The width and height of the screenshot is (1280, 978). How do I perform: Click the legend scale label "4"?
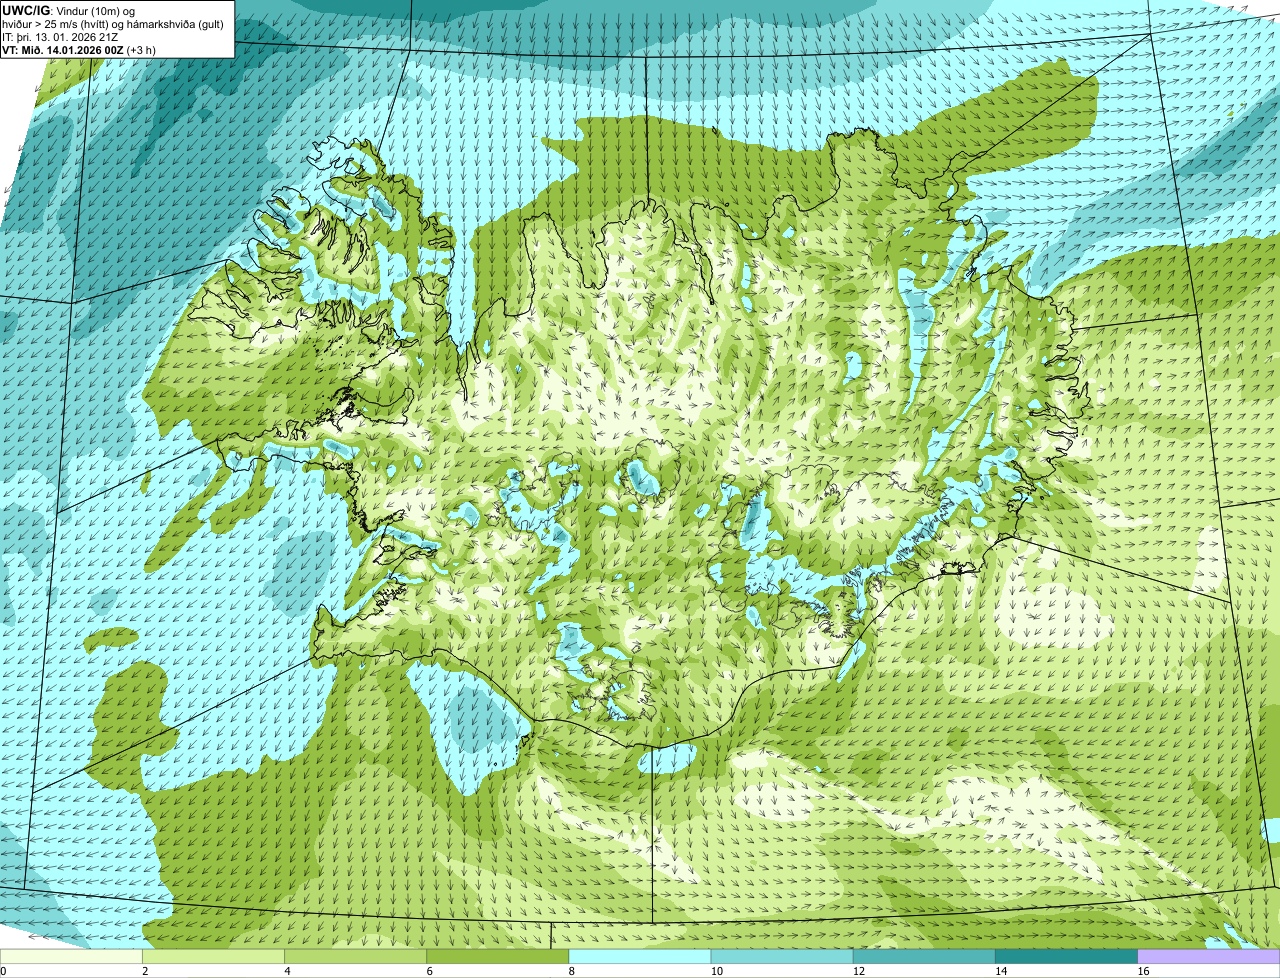[x=287, y=971]
